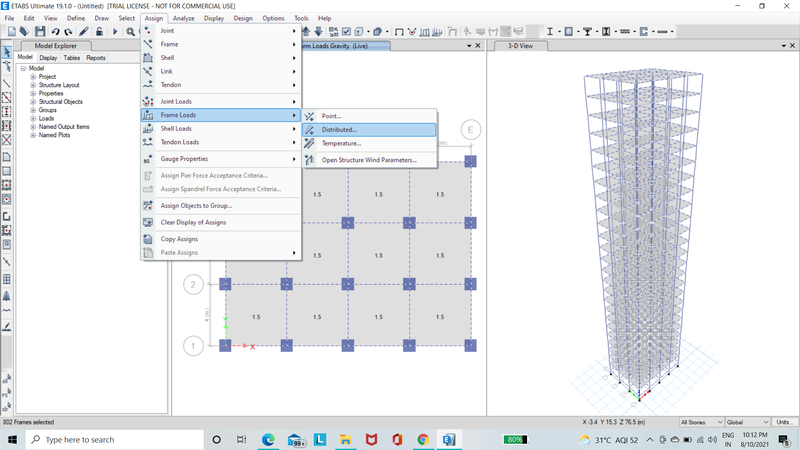Toggle the Lock model padlock icon
Image resolution: width=800 pixels, height=450 pixels.
coord(99,32)
